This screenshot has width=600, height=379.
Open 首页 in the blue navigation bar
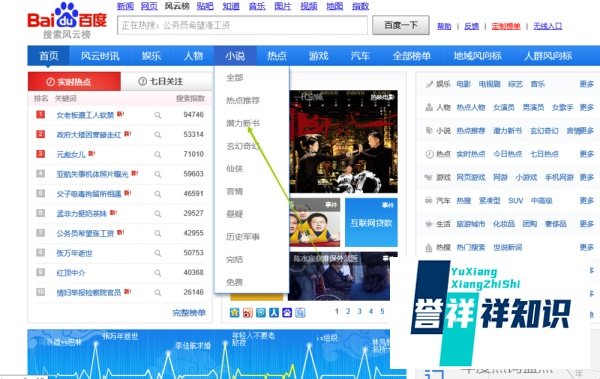pyautogui.click(x=49, y=56)
